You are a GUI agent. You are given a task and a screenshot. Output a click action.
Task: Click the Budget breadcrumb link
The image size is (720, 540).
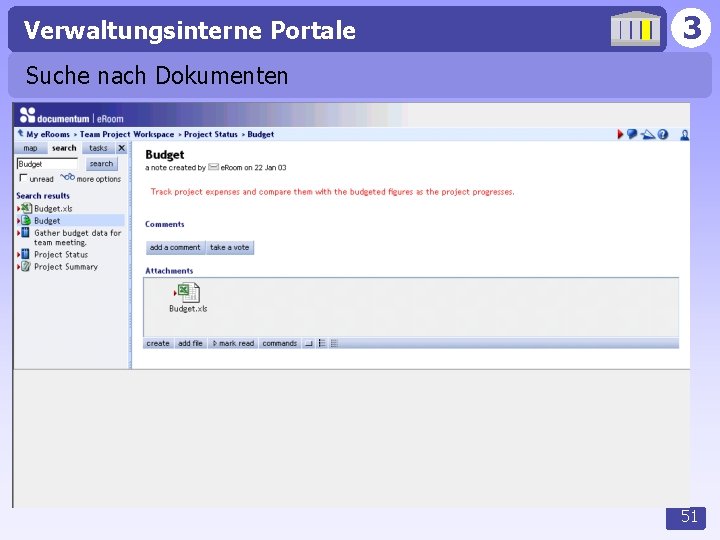pyautogui.click(x=260, y=134)
